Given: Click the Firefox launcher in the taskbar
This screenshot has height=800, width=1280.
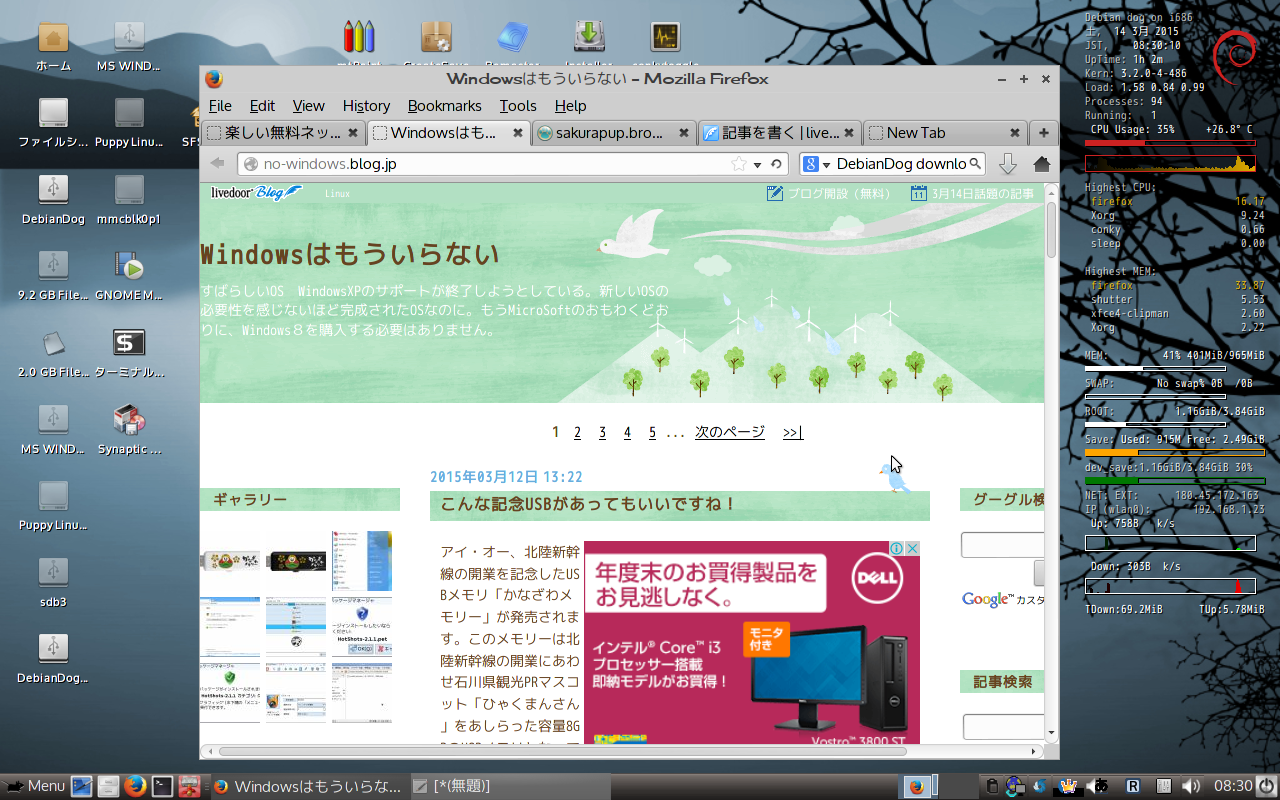Looking at the screenshot, I should tap(135, 786).
